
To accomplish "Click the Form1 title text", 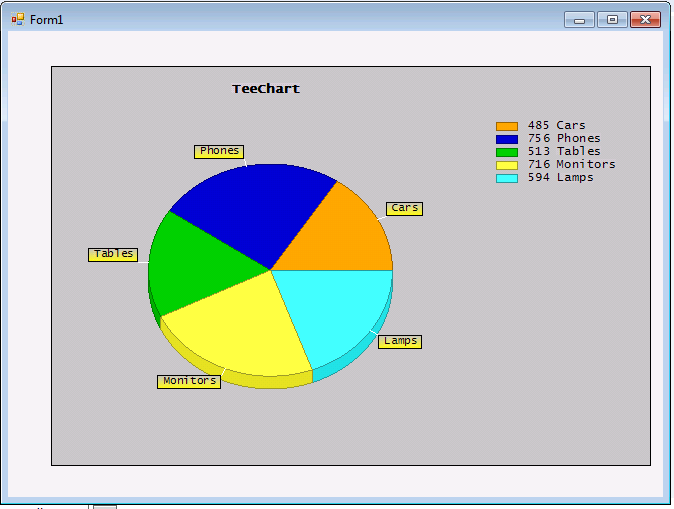I will point(46,20).
